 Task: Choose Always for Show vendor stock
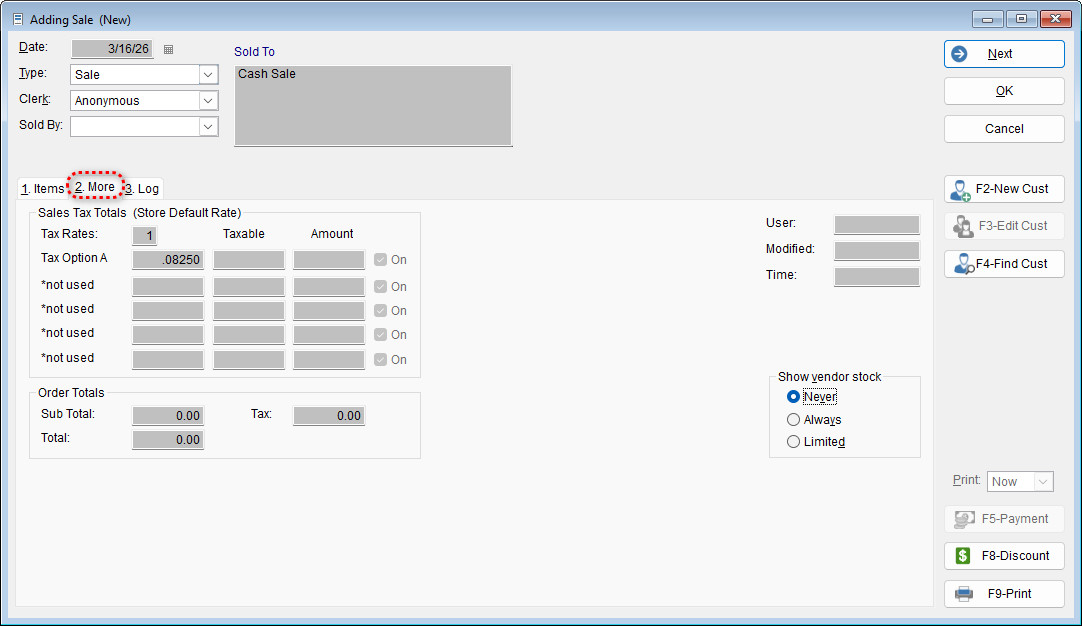(794, 420)
